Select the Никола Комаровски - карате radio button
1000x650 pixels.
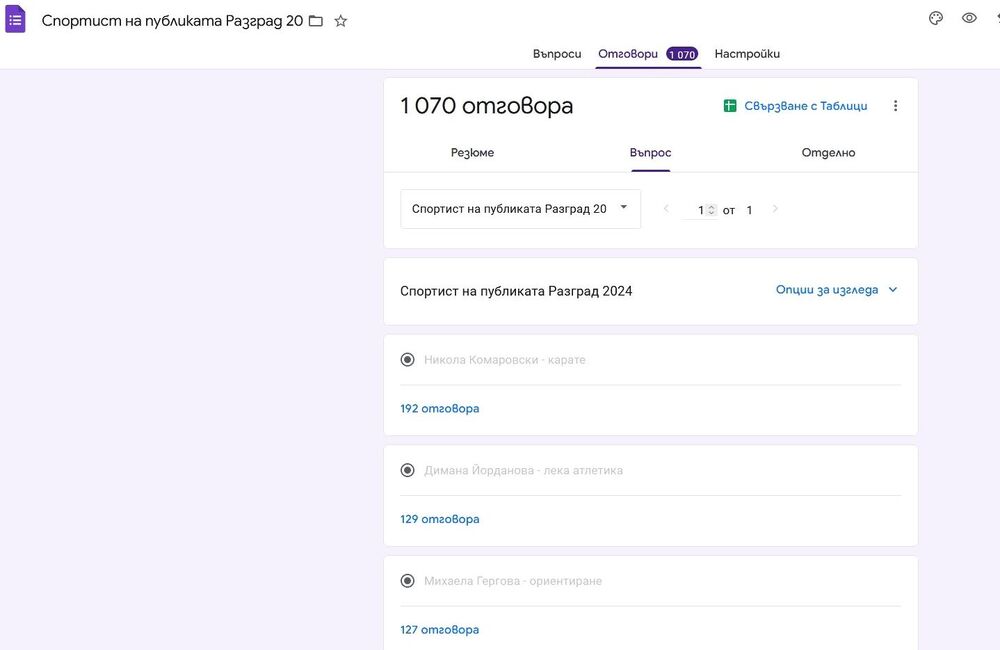coord(407,360)
